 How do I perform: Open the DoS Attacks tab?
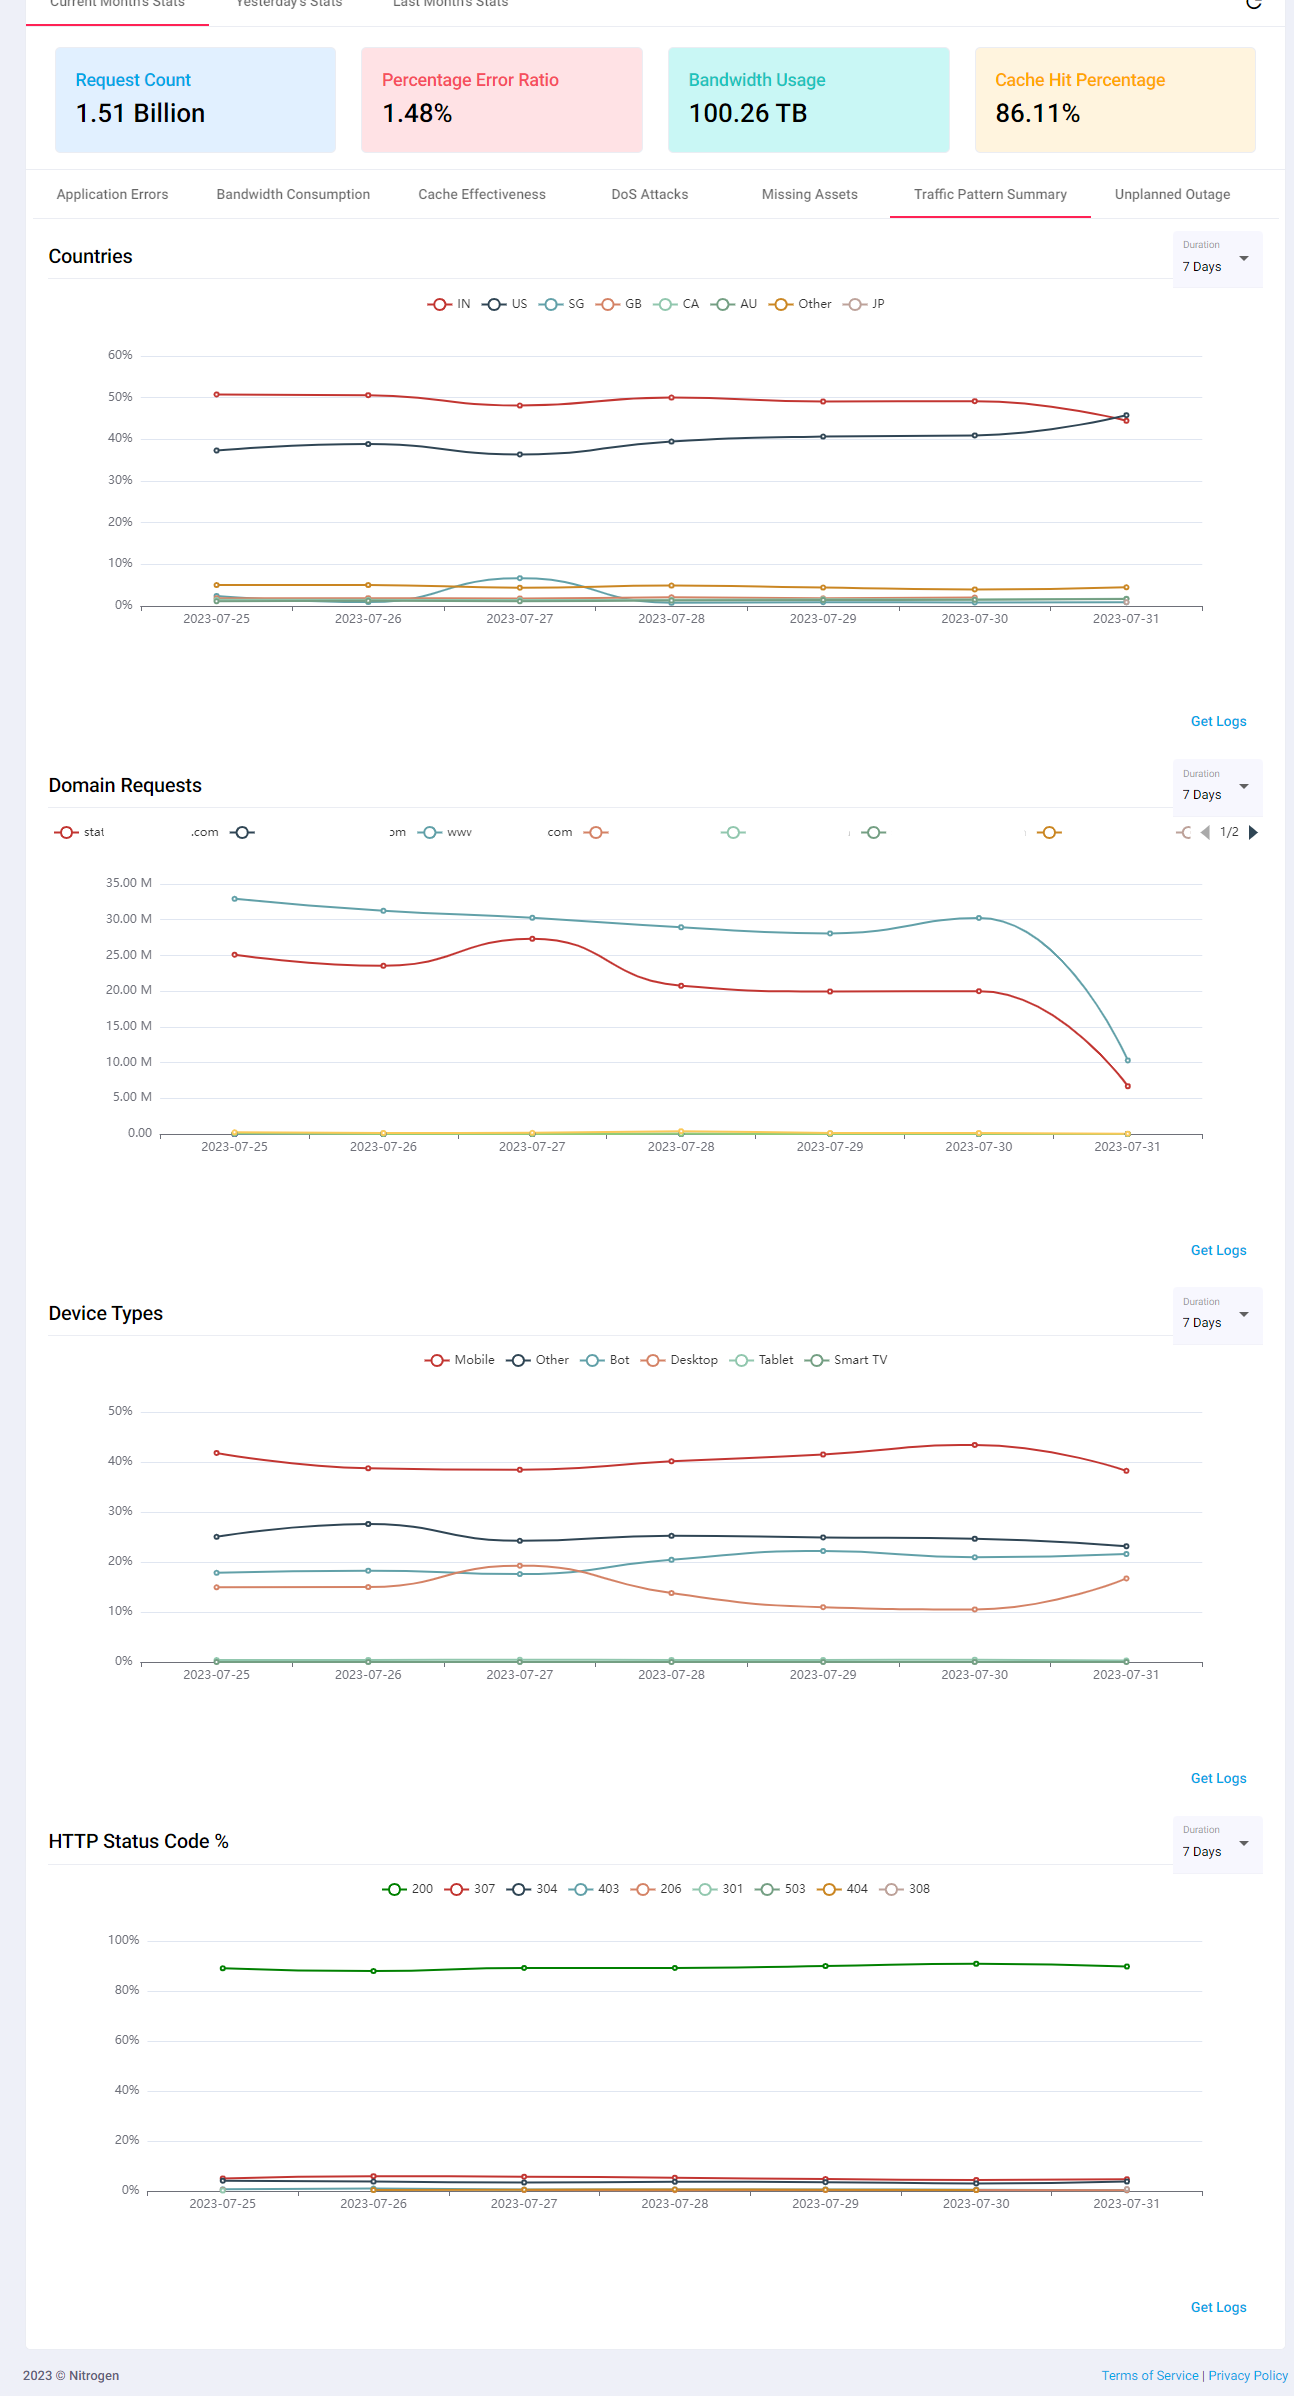click(649, 194)
